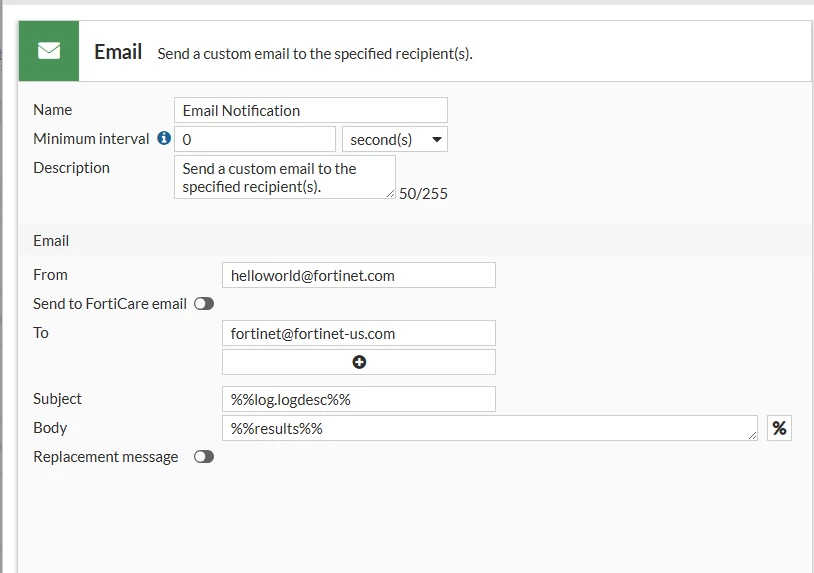This screenshot has width=814, height=573.
Task: Open the second(s) interval unit dropdown
Action: (395, 139)
